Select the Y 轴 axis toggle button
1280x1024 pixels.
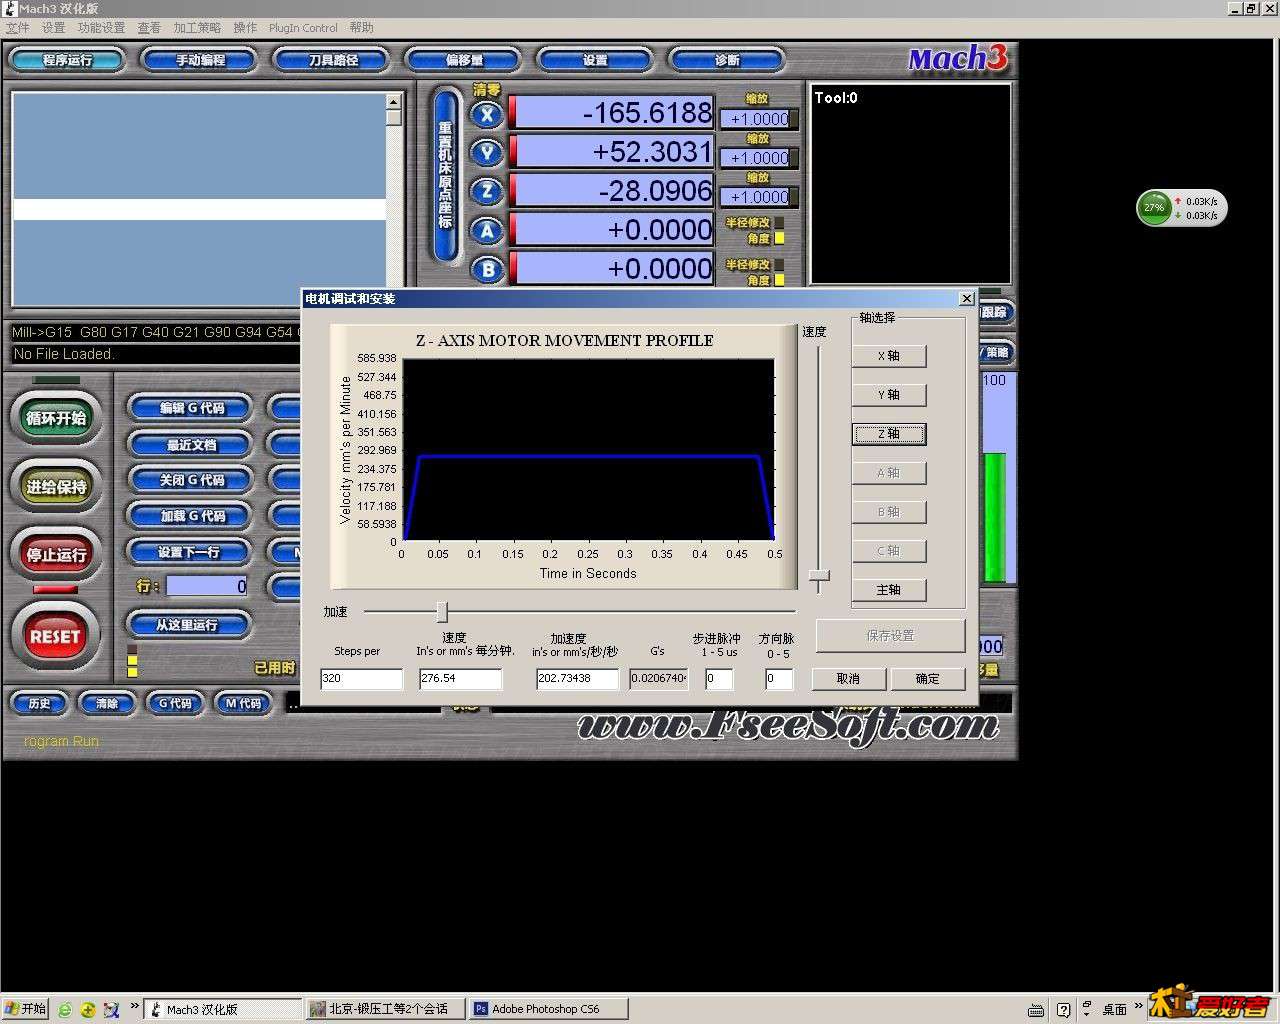(889, 395)
